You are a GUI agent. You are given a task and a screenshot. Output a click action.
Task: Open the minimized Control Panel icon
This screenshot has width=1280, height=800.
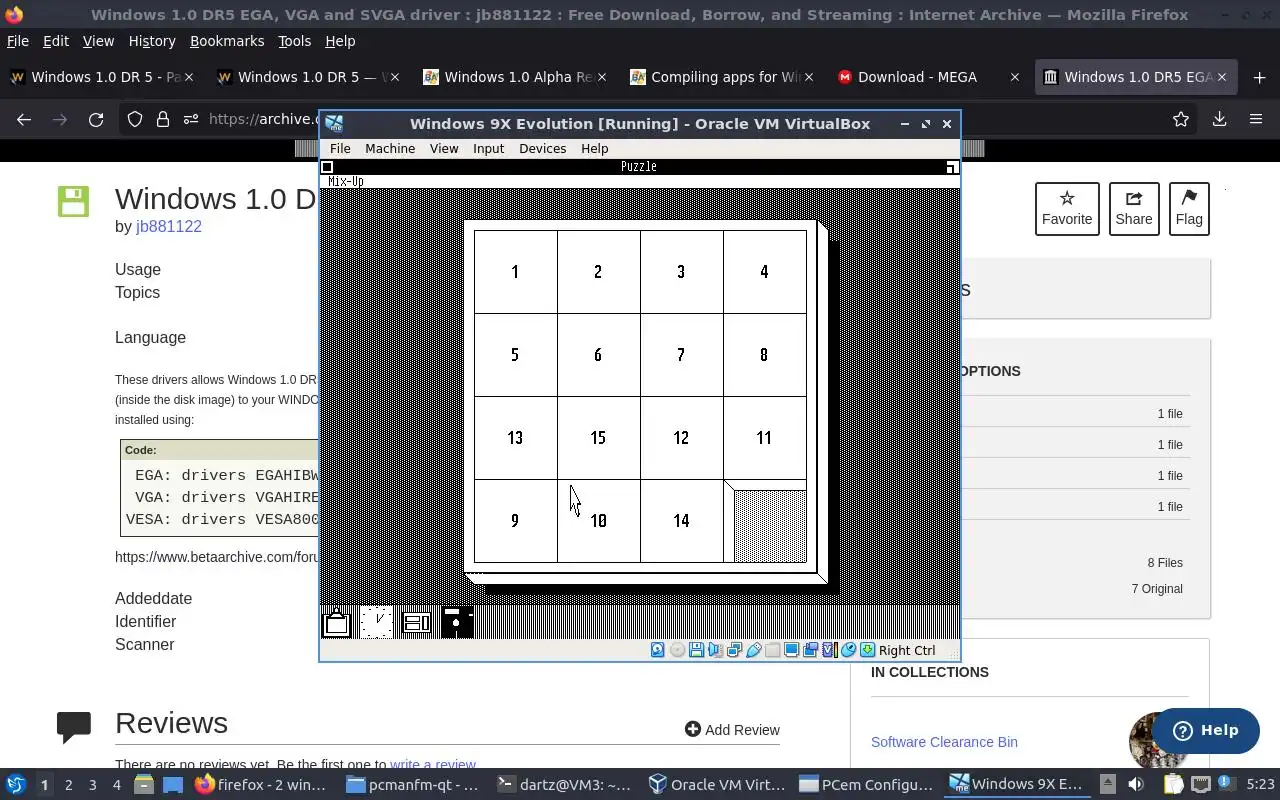[416, 622]
